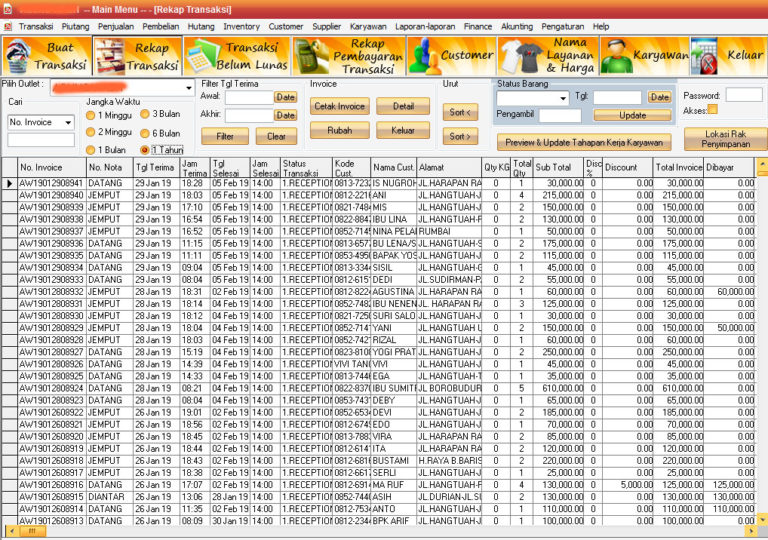Open Rekap Pembayaran Transaksi toolbar icon
Viewport: 768px width, 540px height.
[349, 56]
